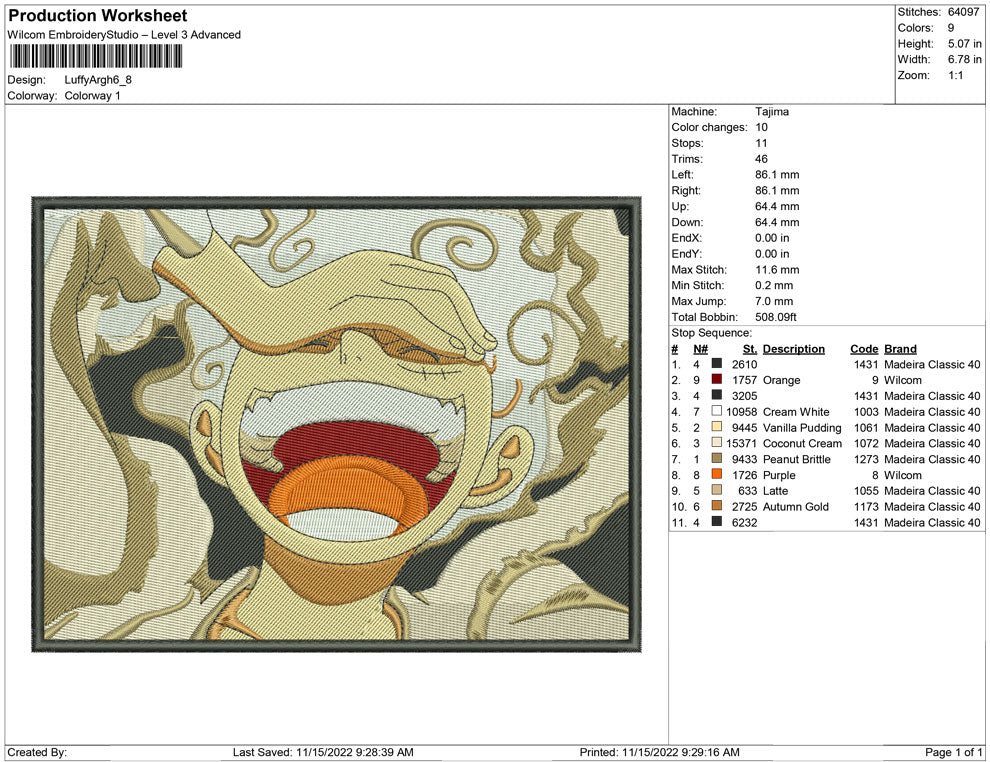Click the Stitches value 64097

(x=963, y=12)
